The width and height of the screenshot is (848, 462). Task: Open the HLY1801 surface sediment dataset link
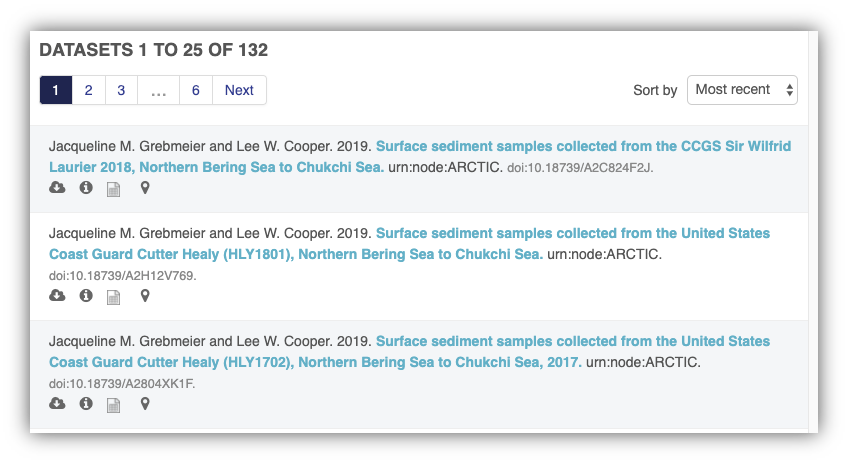(409, 243)
